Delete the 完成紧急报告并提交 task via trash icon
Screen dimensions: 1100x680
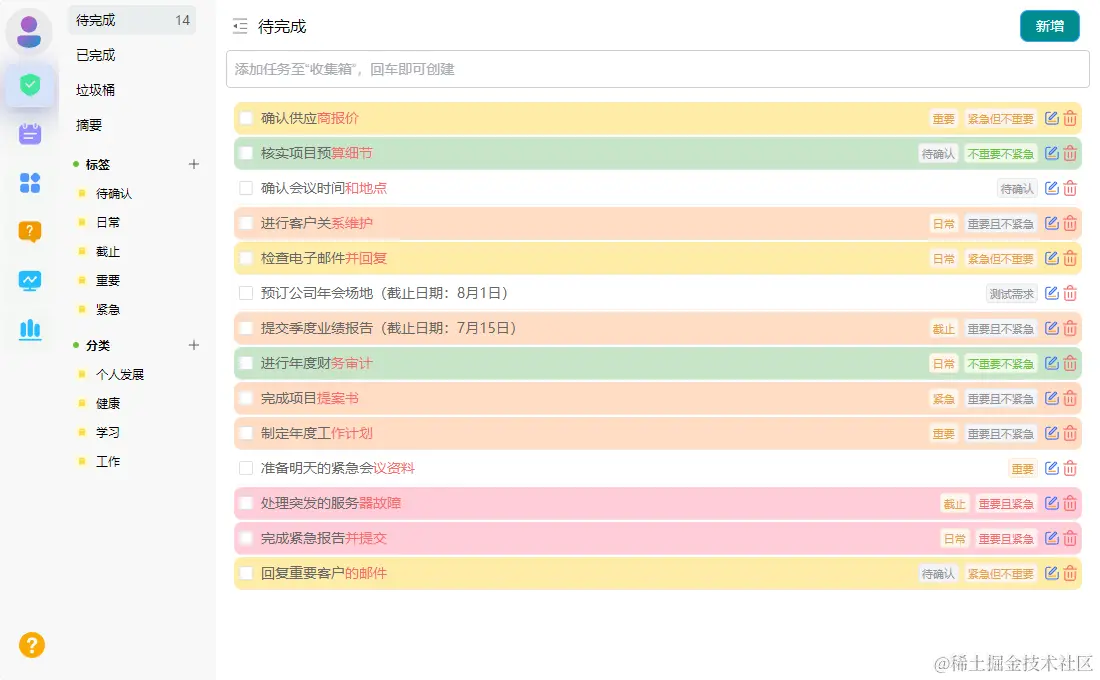(1070, 538)
